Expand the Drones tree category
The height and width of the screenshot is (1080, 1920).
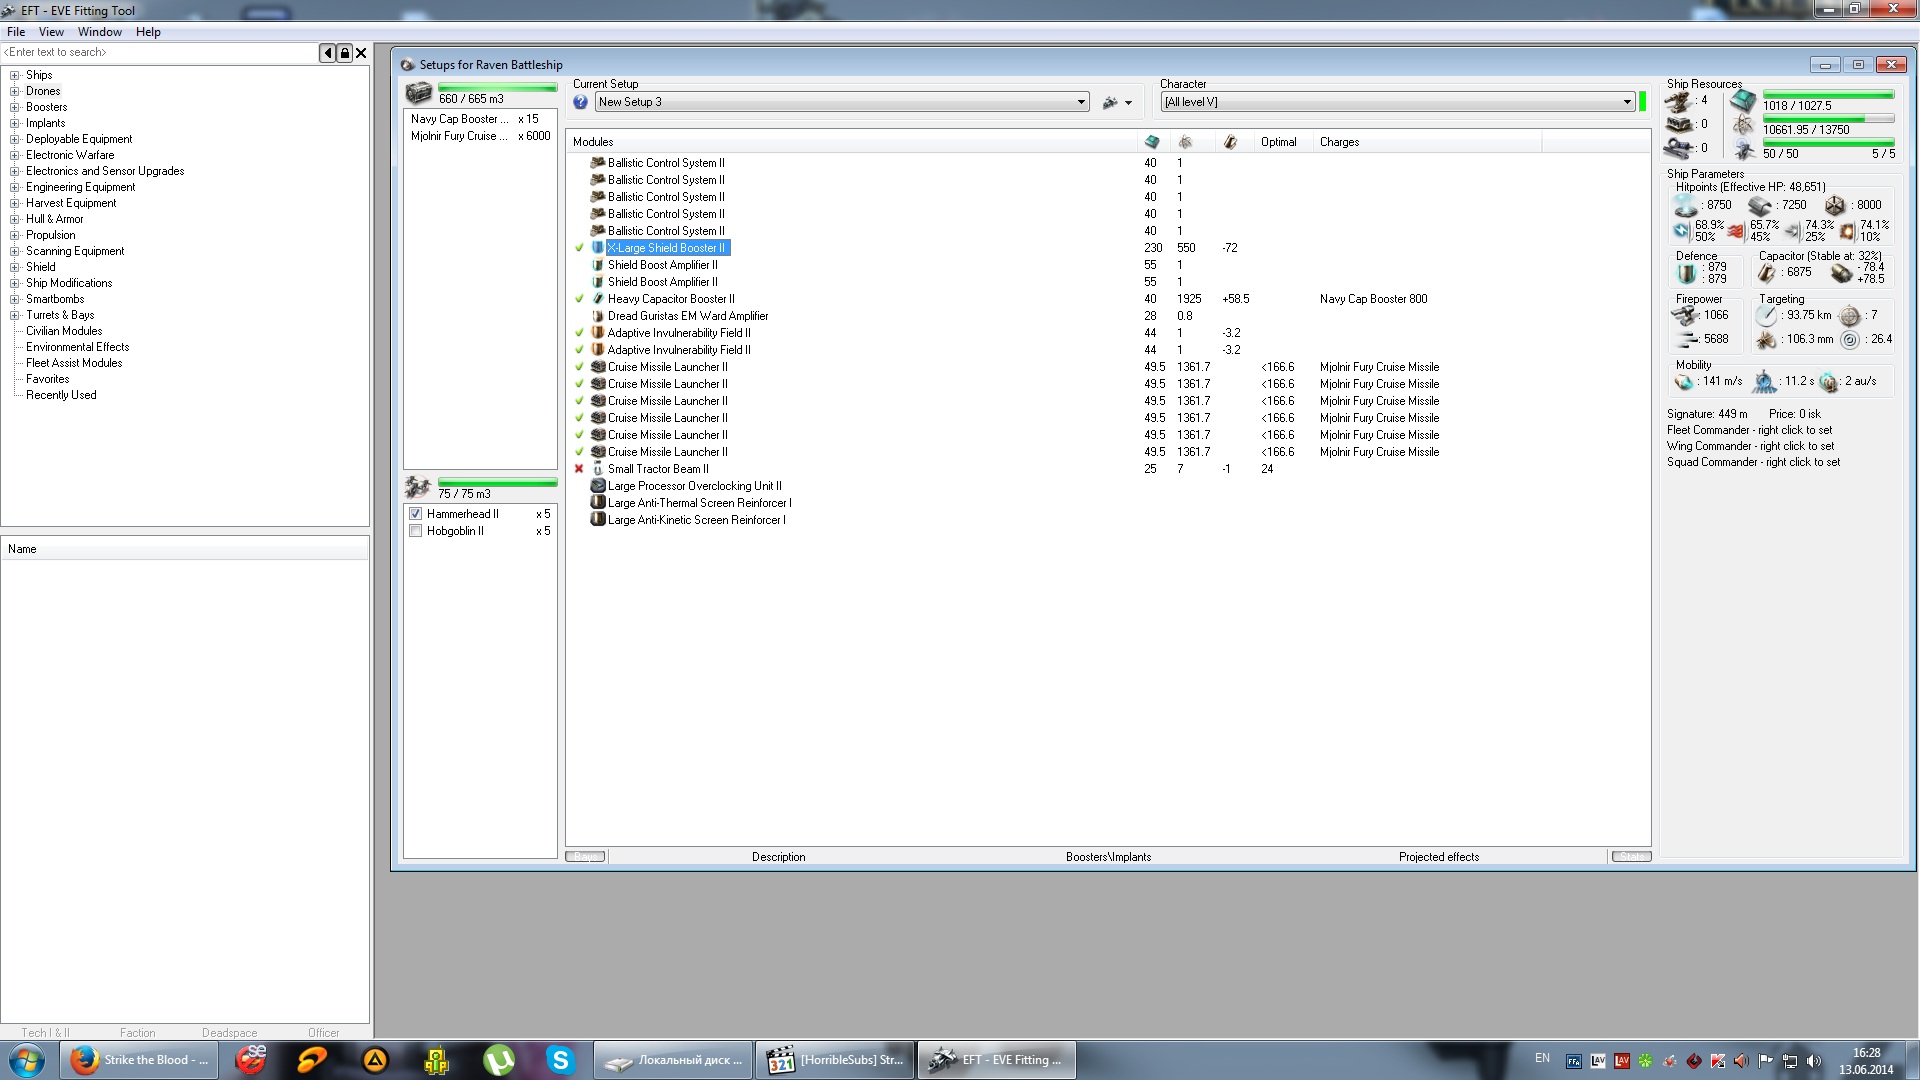(15, 91)
